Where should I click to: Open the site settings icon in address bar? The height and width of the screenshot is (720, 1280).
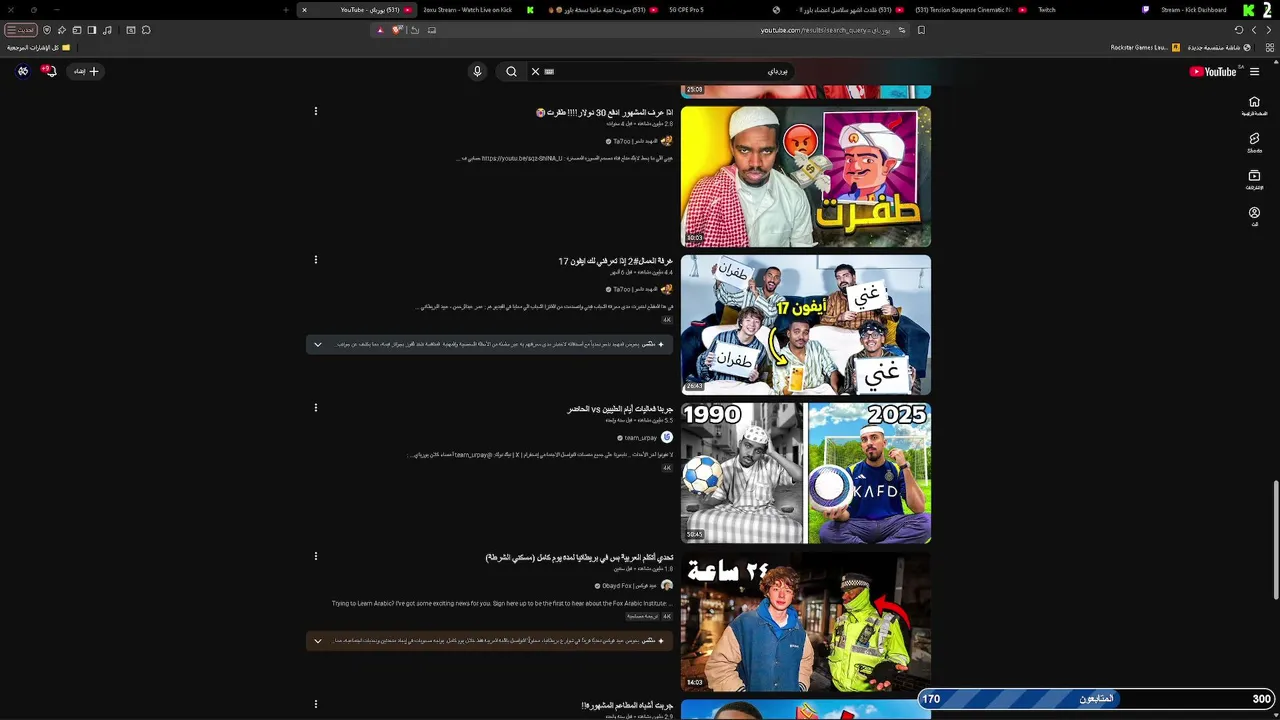point(901,30)
